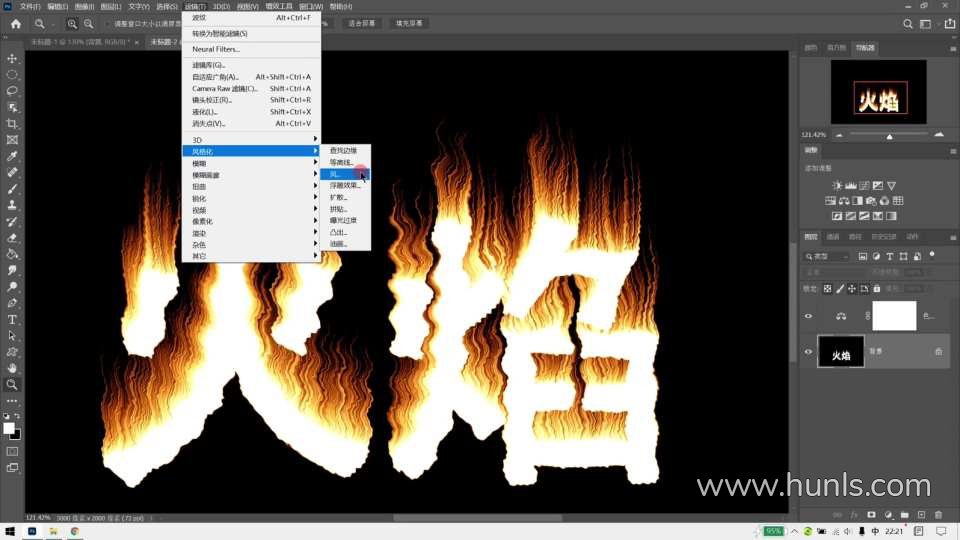Toggle lock position
Viewport: 960px width, 540px height.
tap(852, 288)
